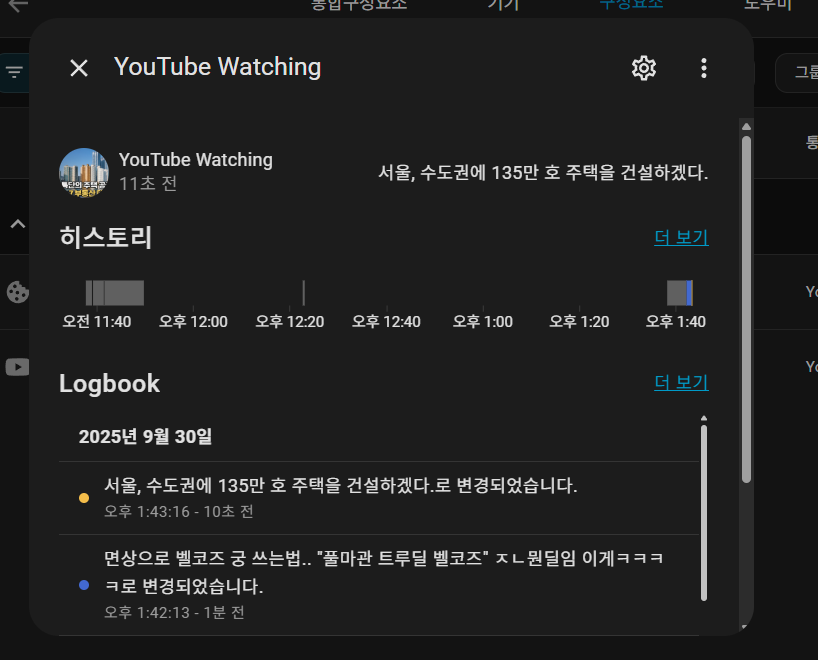Click the yellow dot on 오후 1:43:16 entry
This screenshot has width=818, height=660.
click(83, 498)
